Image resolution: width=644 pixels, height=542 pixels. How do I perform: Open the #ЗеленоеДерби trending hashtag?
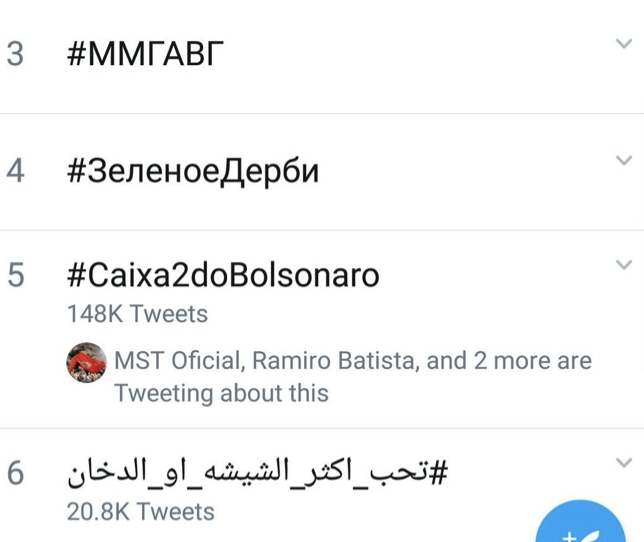pyautogui.click(x=193, y=171)
